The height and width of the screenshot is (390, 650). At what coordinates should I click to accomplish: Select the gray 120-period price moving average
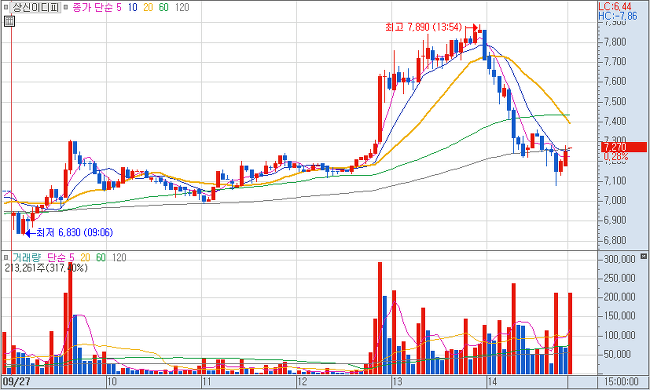pyautogui.click(x=182, y=7)
